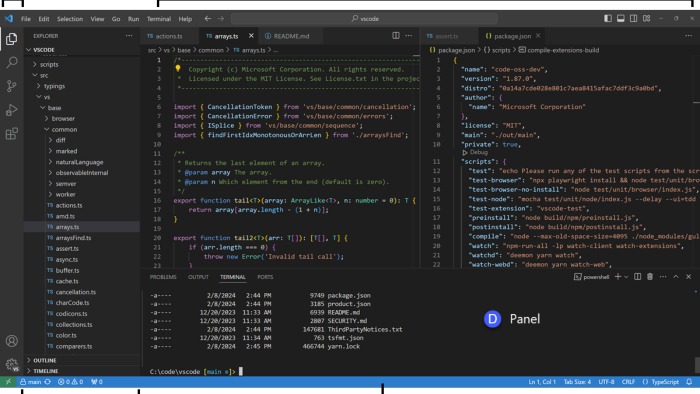Open the Manage gear icon
The image size is (700, 394).
point(12,364)
